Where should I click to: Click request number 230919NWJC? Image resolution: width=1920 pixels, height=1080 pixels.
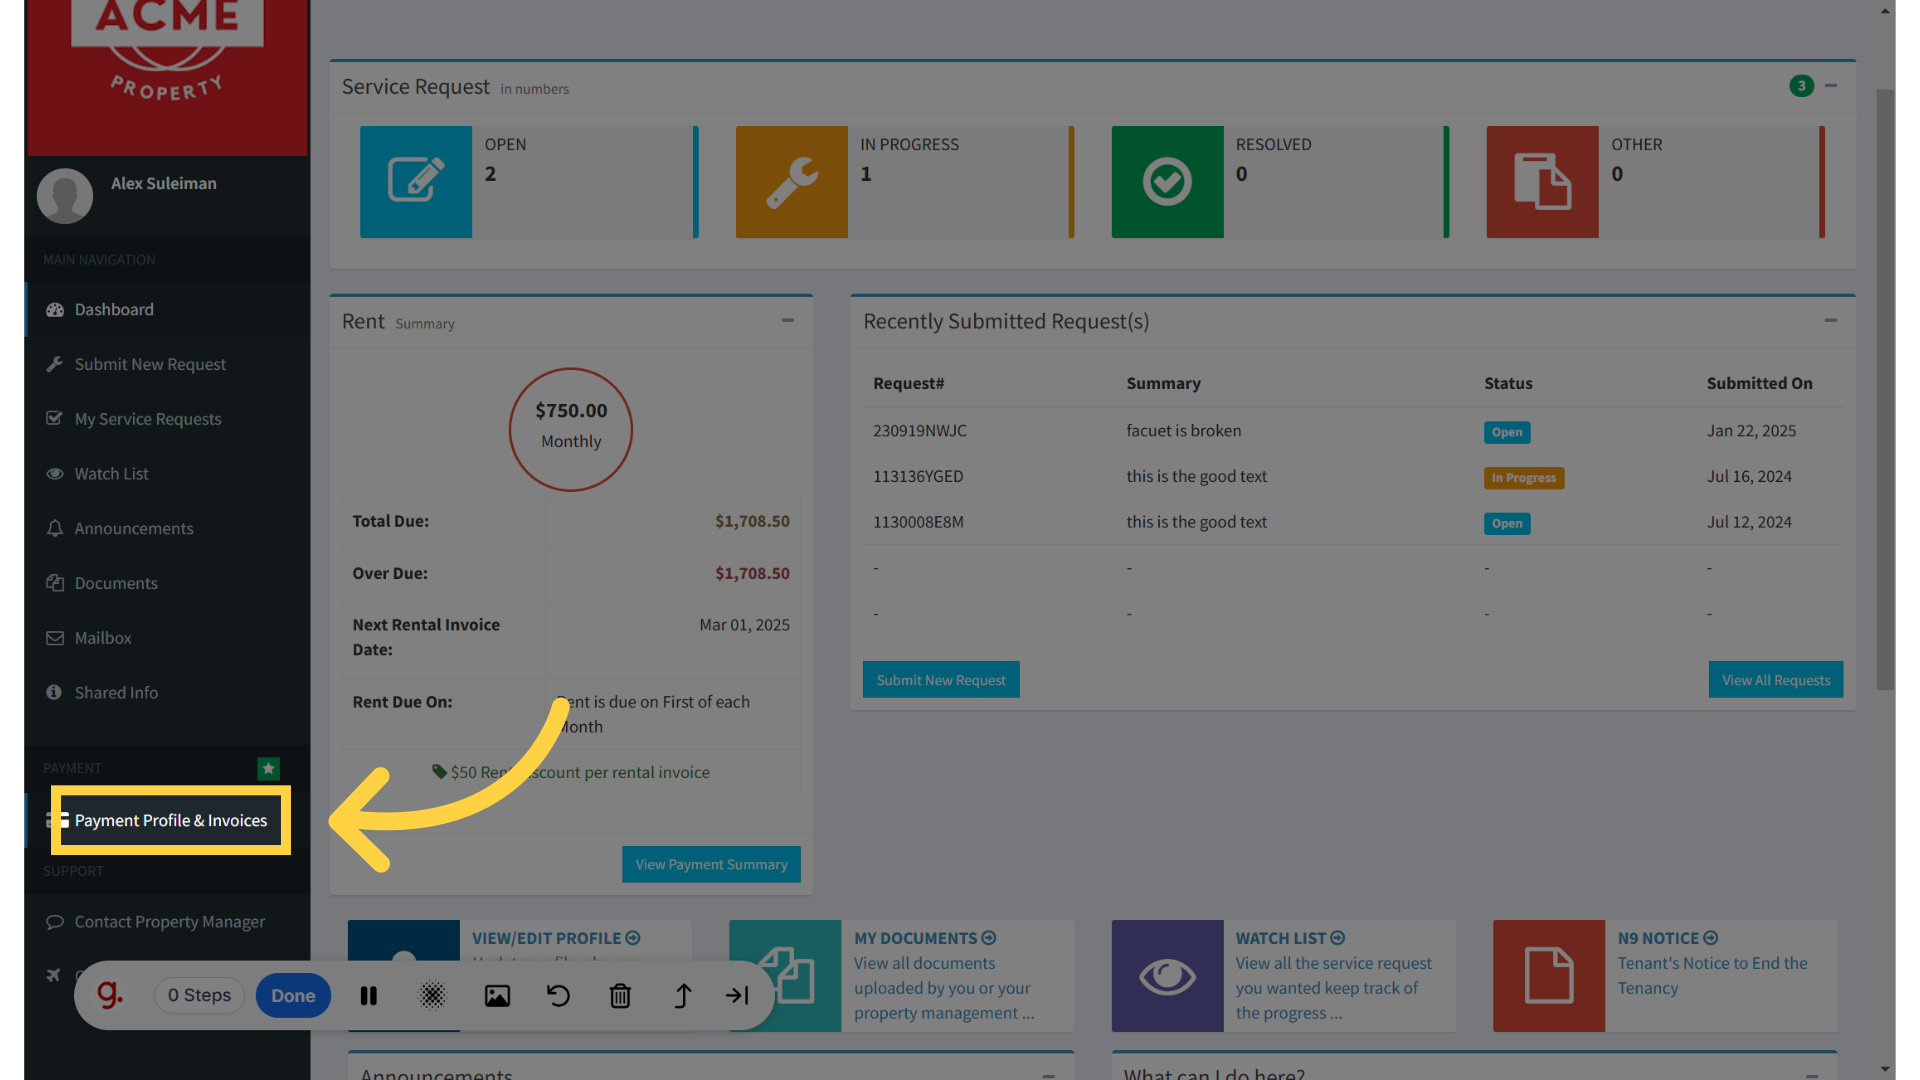(920, 431)
